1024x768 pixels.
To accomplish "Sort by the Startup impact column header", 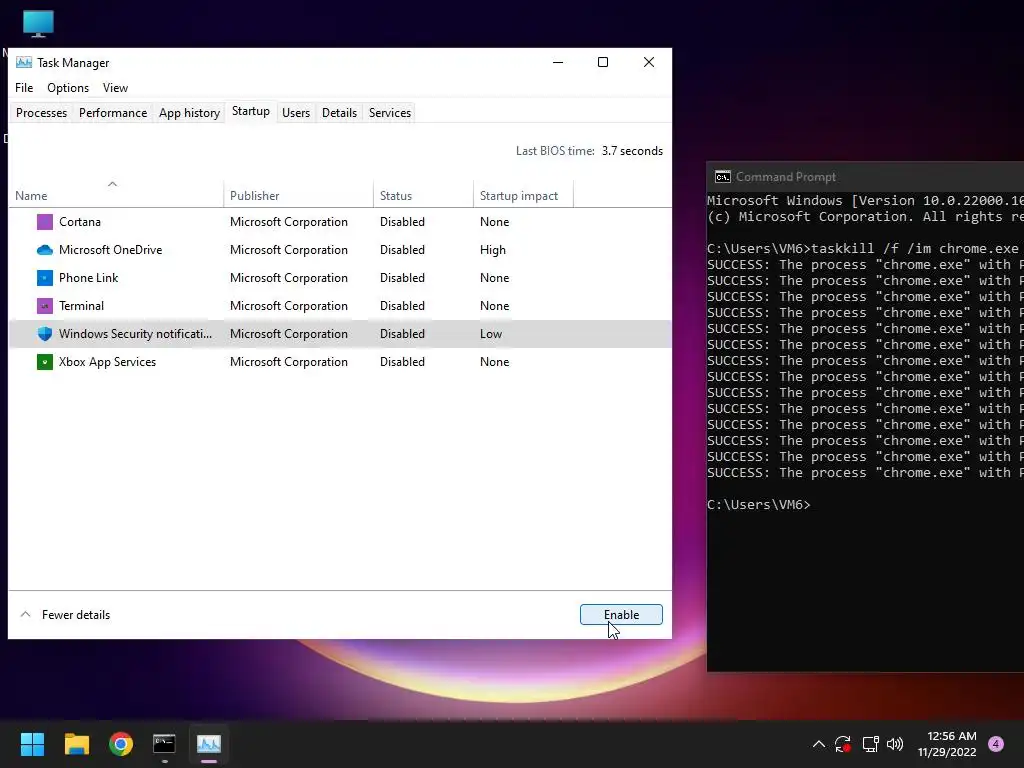I will point(523,196).
